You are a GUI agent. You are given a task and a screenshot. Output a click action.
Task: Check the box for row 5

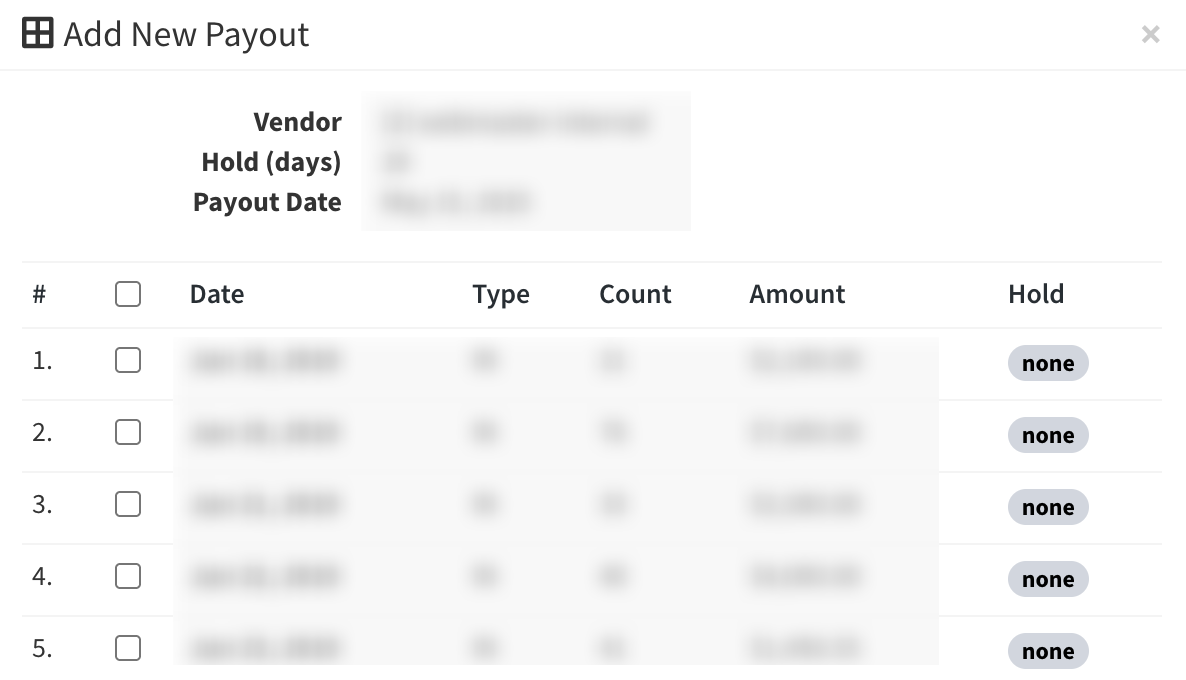(x=128, y=647)
